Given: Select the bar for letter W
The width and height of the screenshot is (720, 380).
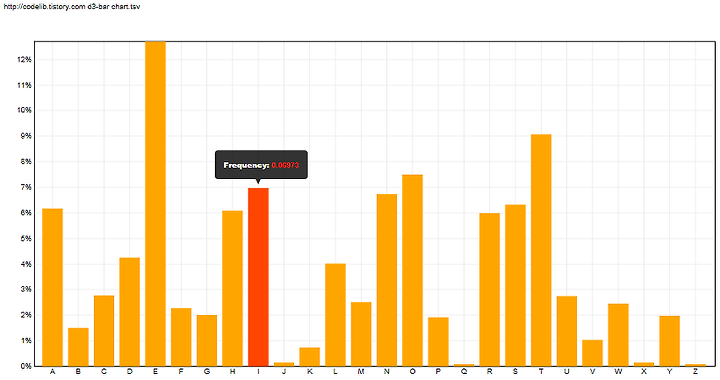Looking at the screenshot, I should [618, 335].
